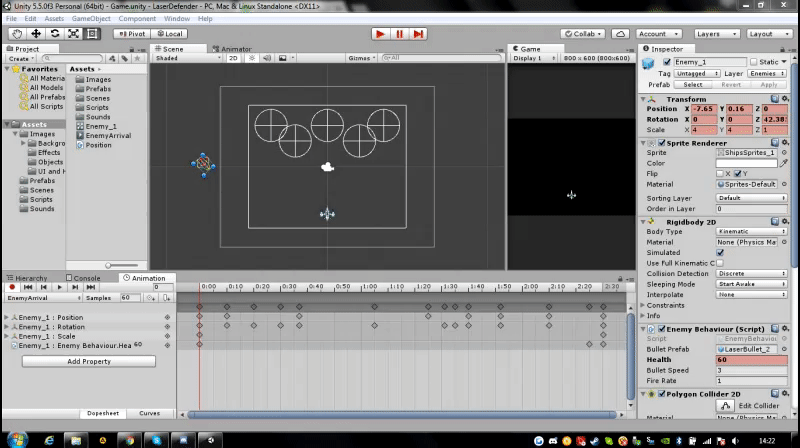
Task: Open the Body Type dropdown
Action: [750, 231]
